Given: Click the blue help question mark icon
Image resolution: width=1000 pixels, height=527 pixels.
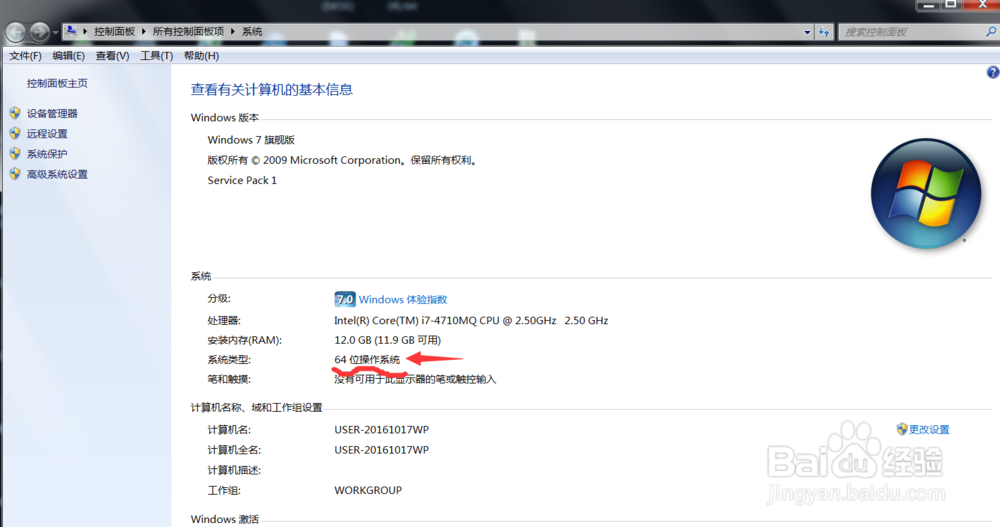Looking at the screenshot, I should click(993, 73).
